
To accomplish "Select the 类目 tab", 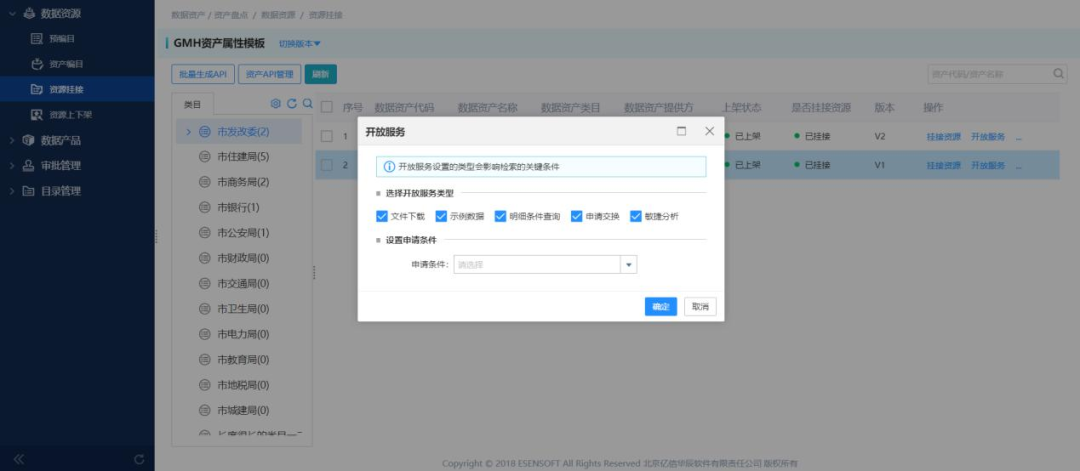I will pyautogui.click(x=193, y=104).
